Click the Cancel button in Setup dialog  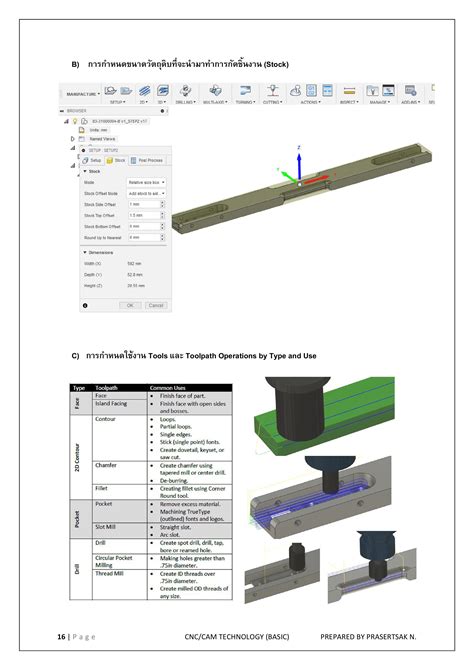[x=156, y=306]
